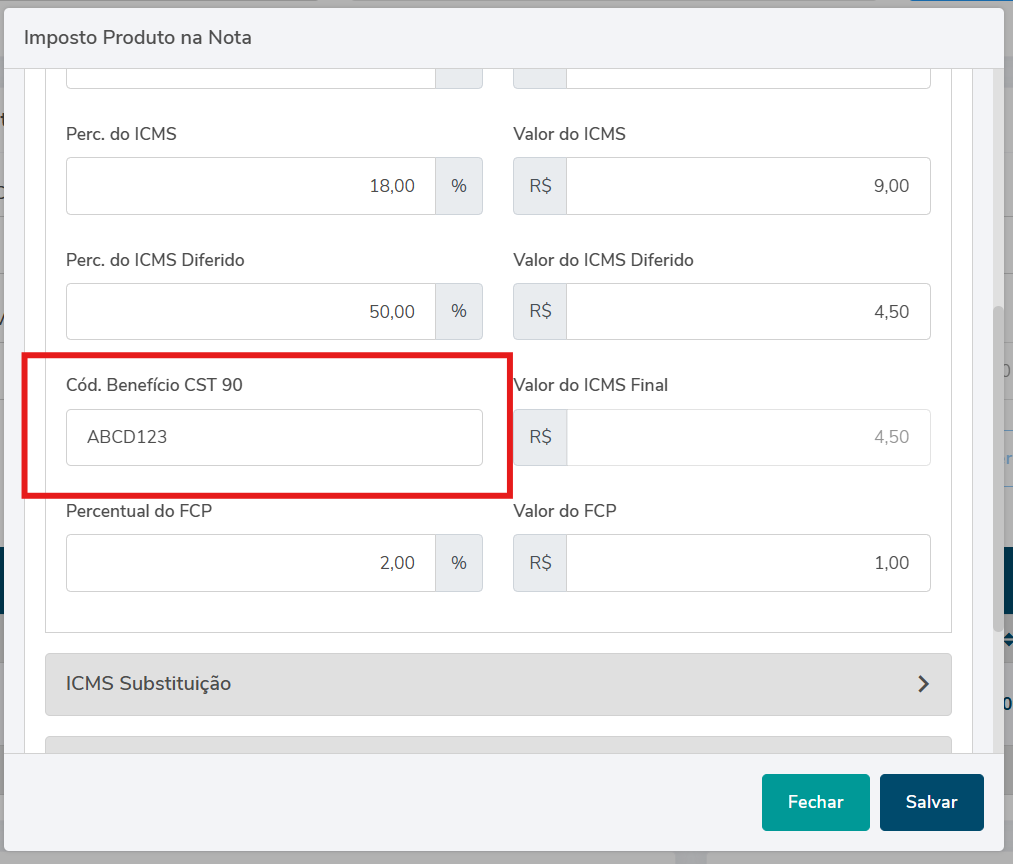The image size is (1013, 864).
Task: Click percent symbol beside Percentual do FCP
Action: 459,563
